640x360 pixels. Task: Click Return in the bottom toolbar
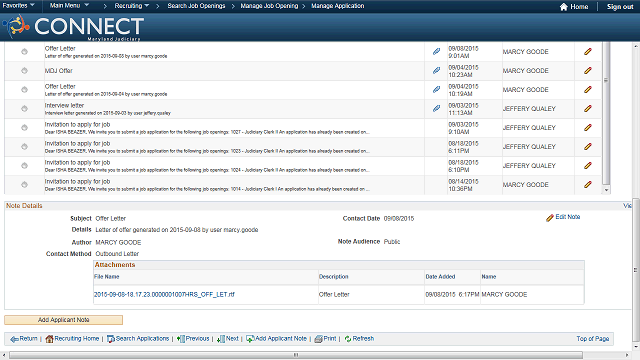point(28,338)
